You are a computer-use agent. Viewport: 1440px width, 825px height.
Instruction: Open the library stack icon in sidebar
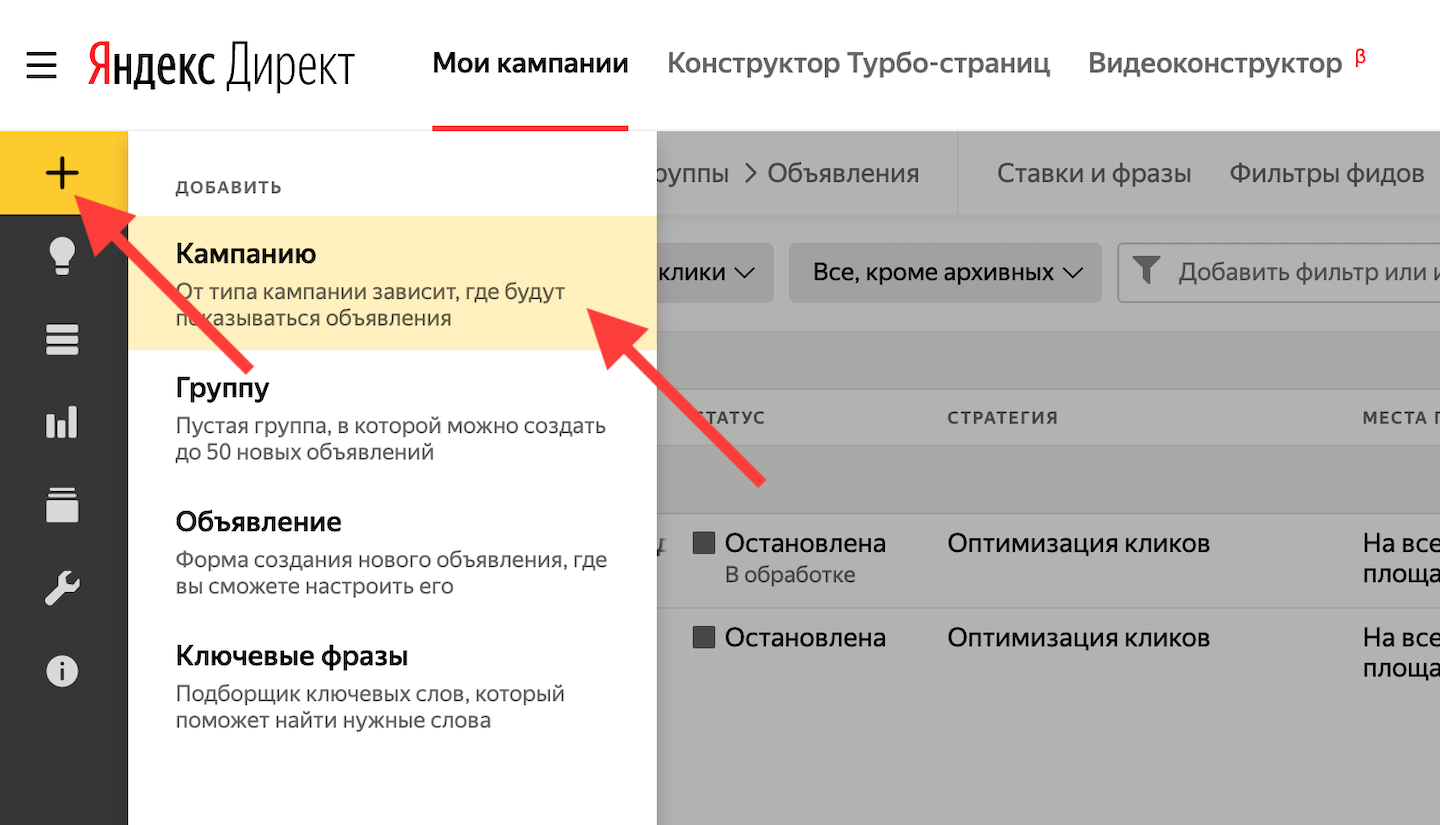[x=62, y=504]
